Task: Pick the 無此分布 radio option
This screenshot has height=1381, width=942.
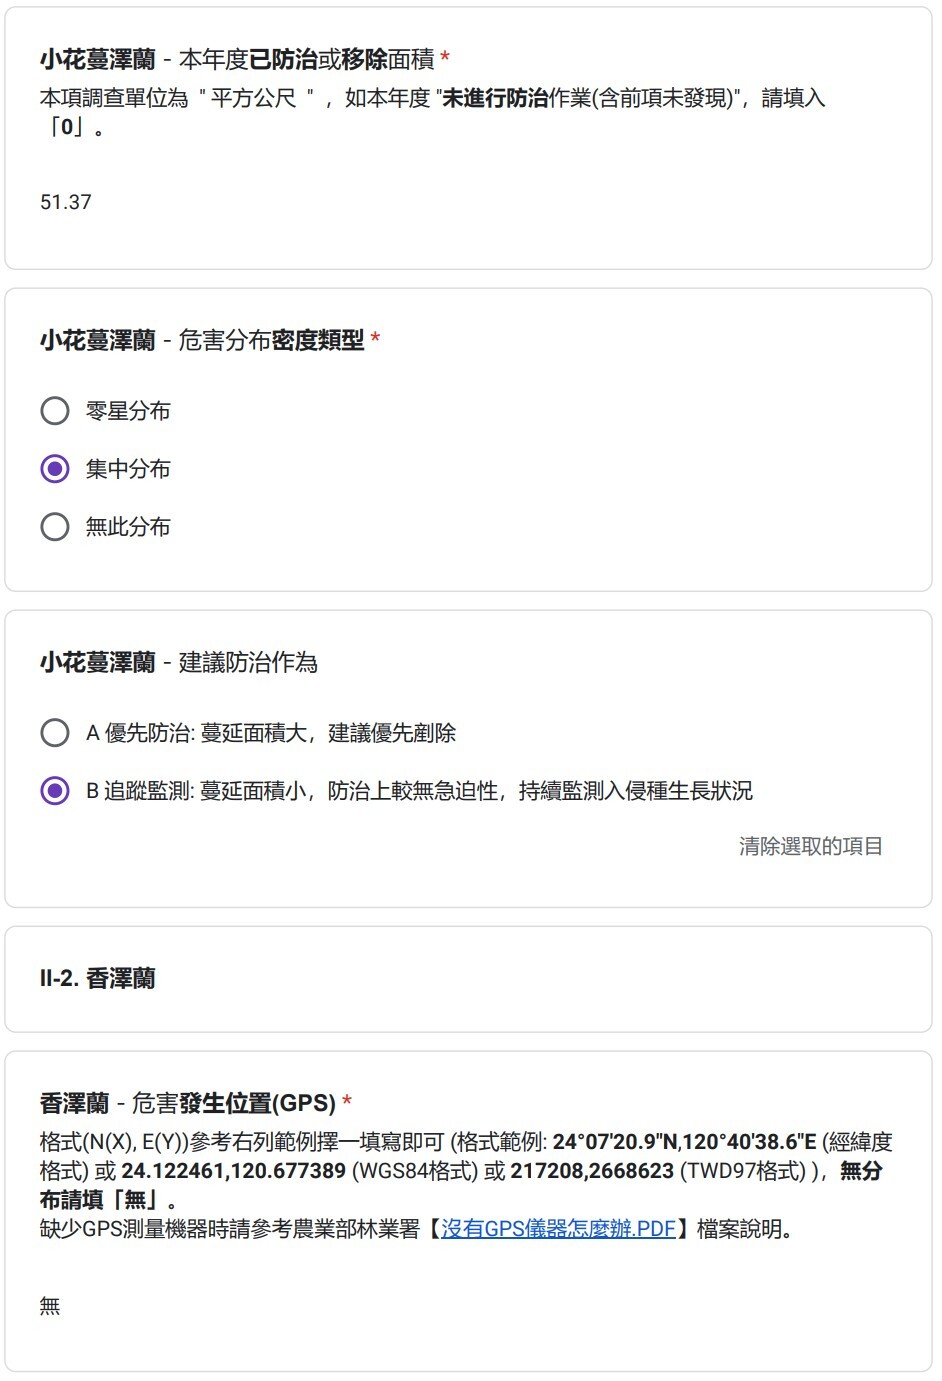Action: click(55, 527)
